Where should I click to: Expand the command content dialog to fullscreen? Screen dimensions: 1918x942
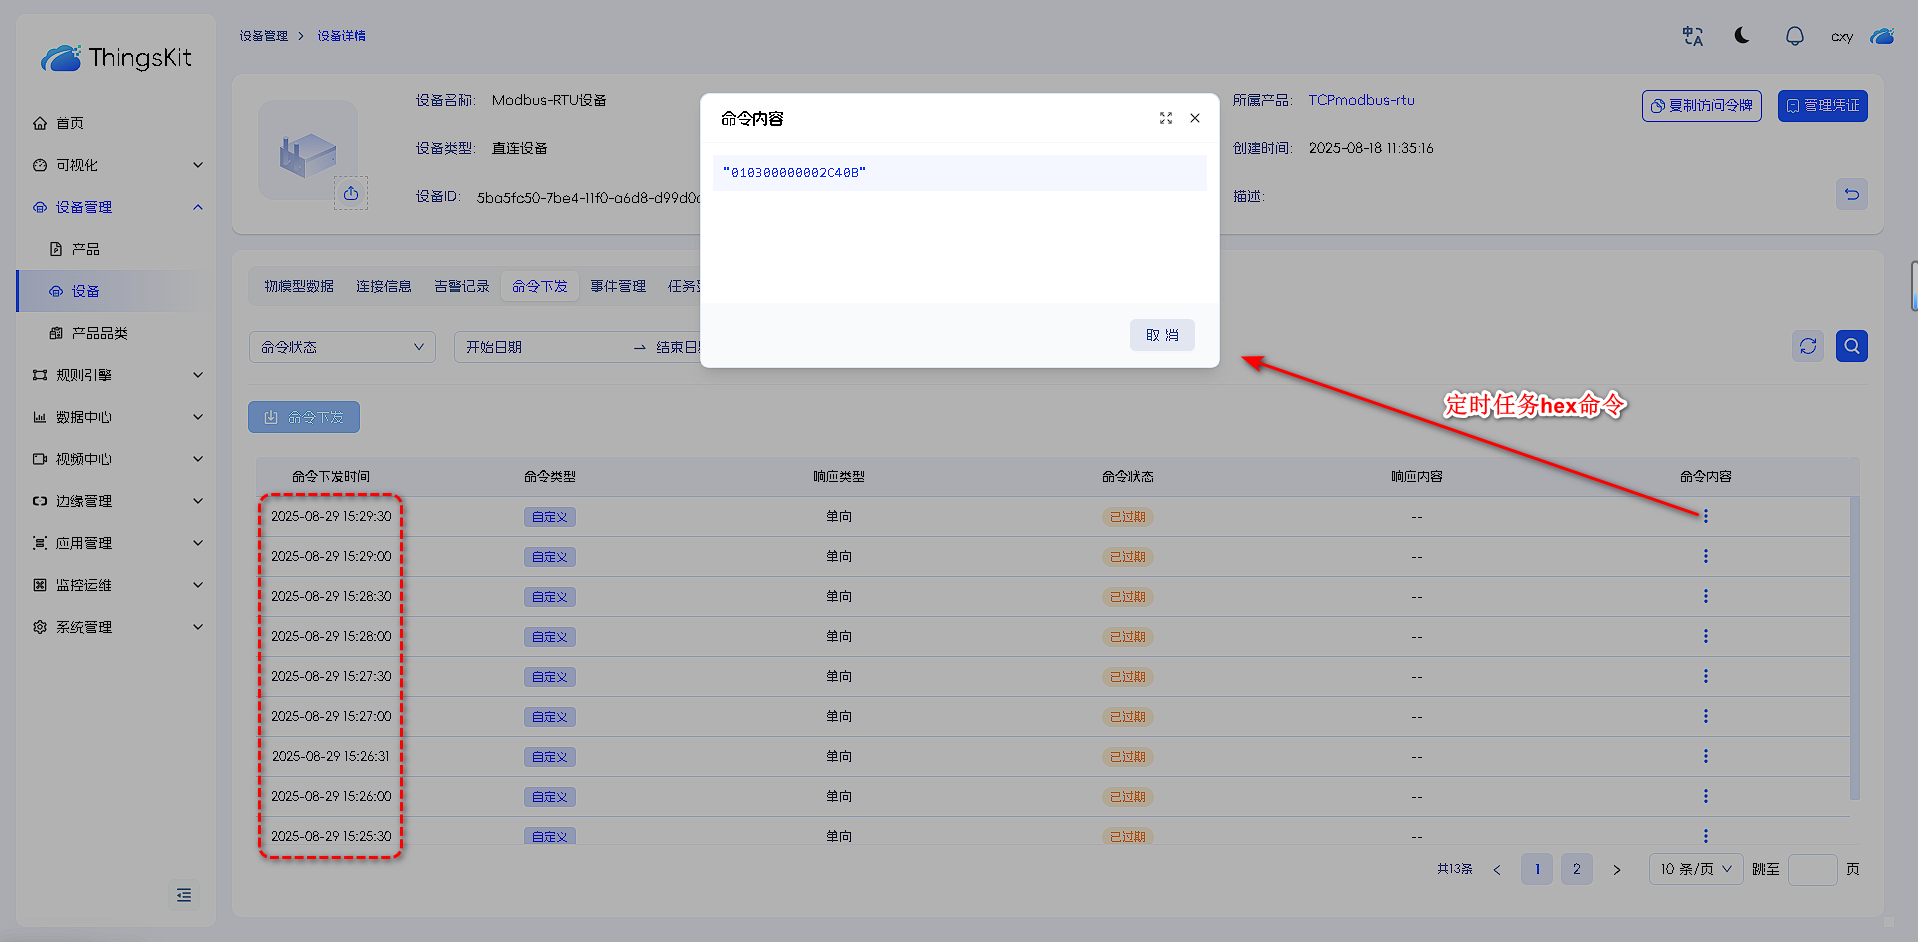pyautogui.click(x=1165, y=118)
